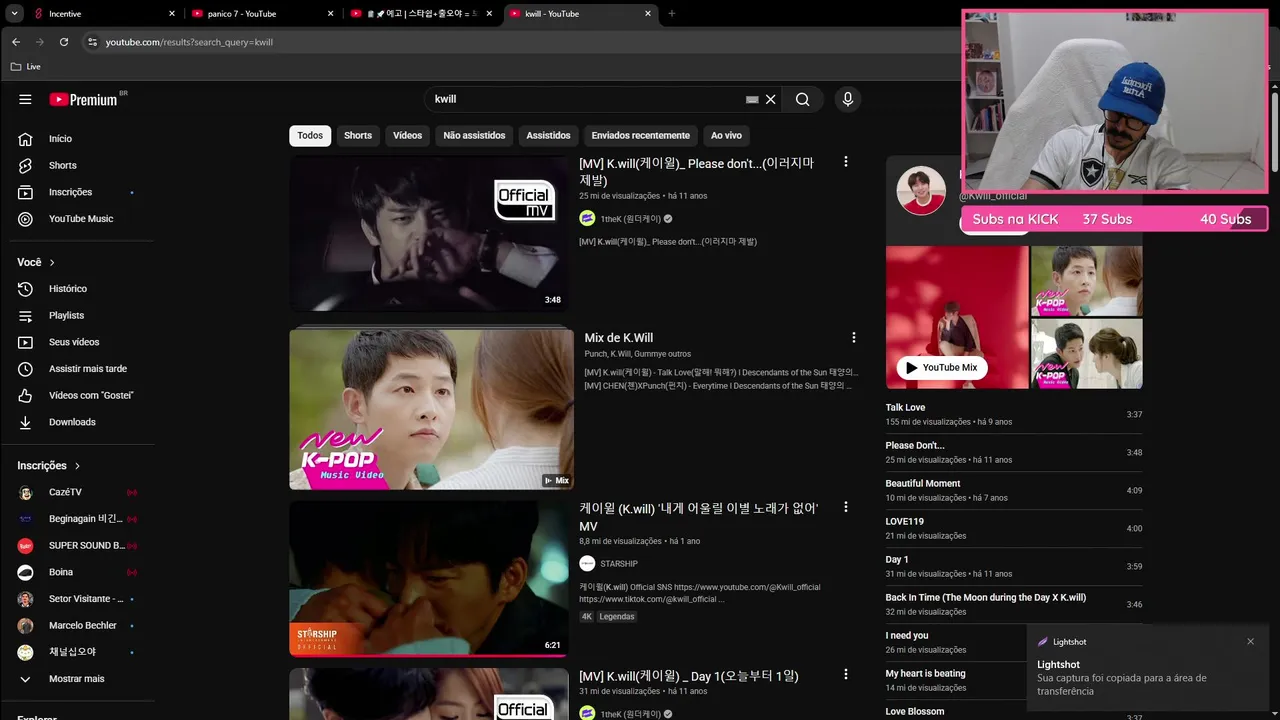Select the Vídeos filter chip

coord(407,135)
